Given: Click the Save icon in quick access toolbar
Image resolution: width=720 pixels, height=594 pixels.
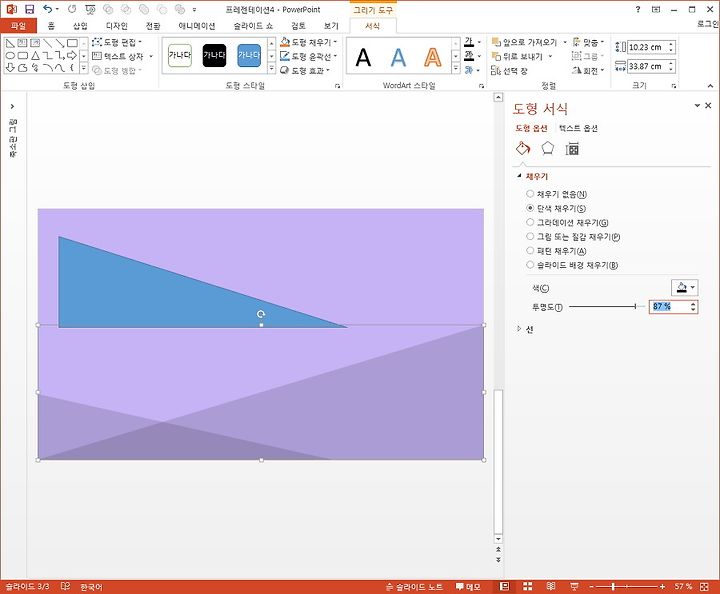Looking at the screenshot, I should 29,9.
